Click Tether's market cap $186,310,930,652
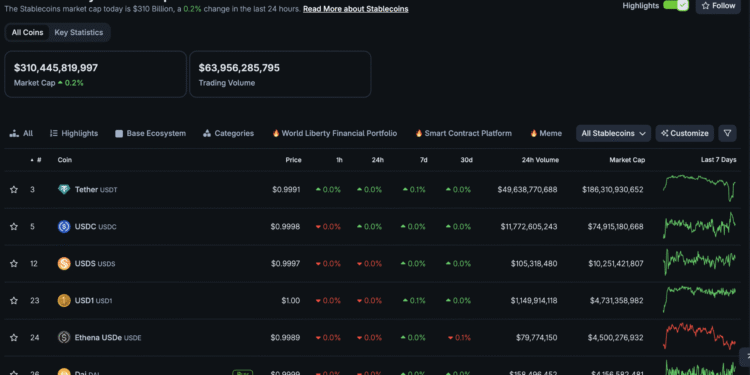This screenshot has width=750, height=375. pos(613,189)
